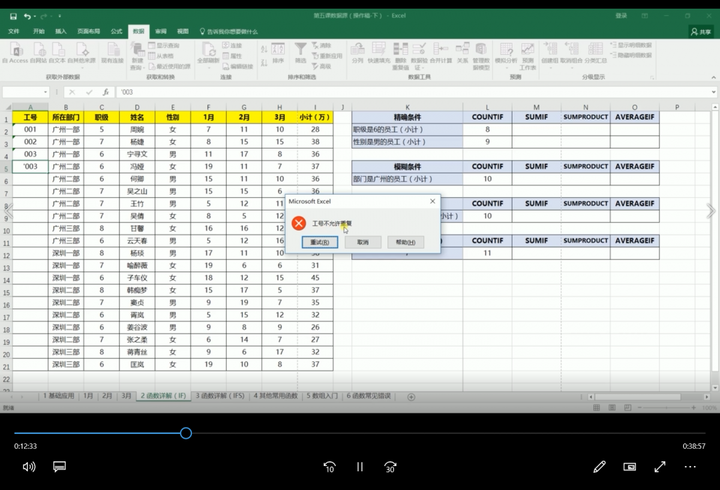The image size is (720, 490).
Task: Toggle video captions icon
Action: coord(59,467)
